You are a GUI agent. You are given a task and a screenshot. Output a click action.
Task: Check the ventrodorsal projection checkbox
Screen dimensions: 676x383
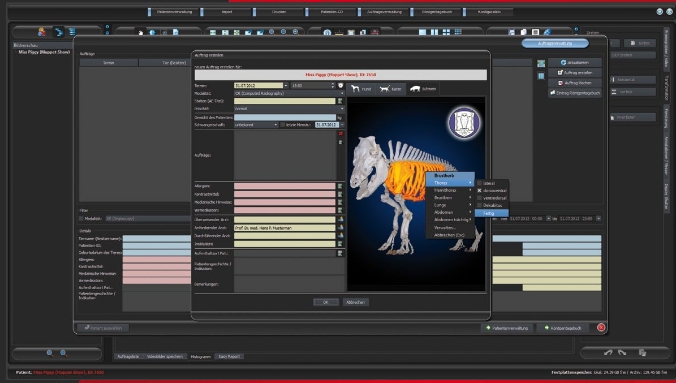pyautogui.click(x=479, y=198)
